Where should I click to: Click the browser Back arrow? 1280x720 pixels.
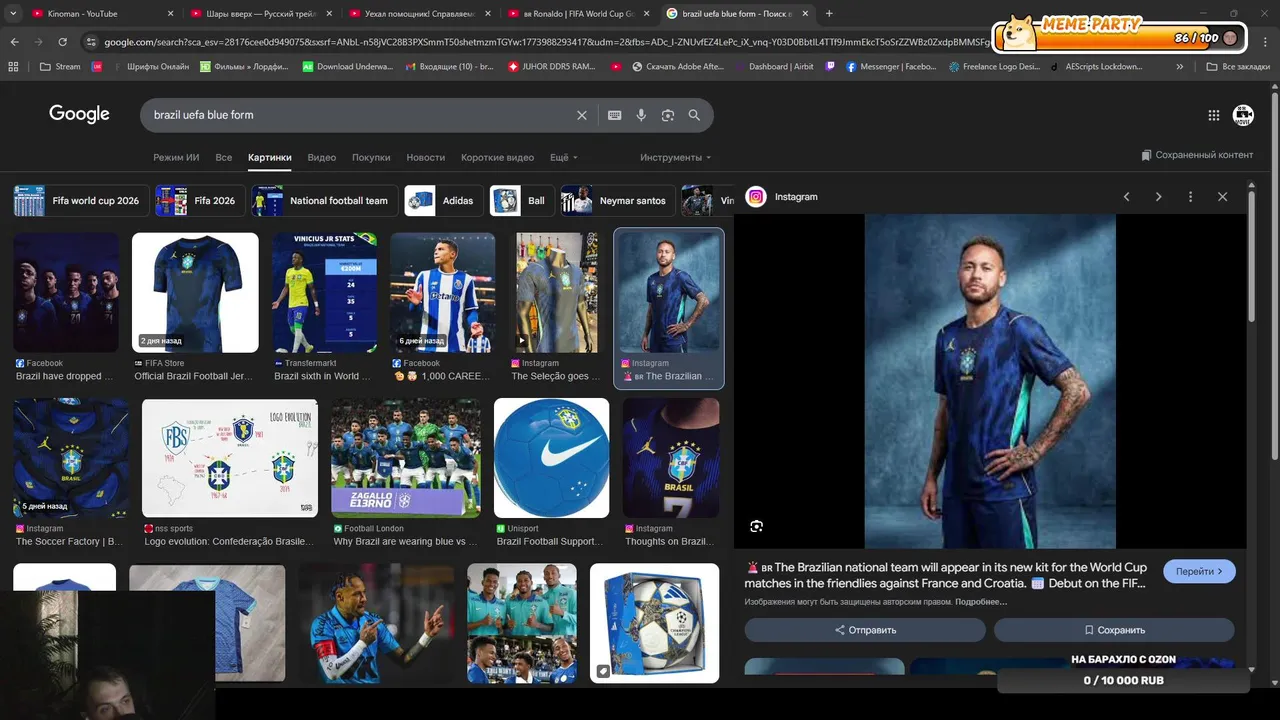[x=14, y=42]
